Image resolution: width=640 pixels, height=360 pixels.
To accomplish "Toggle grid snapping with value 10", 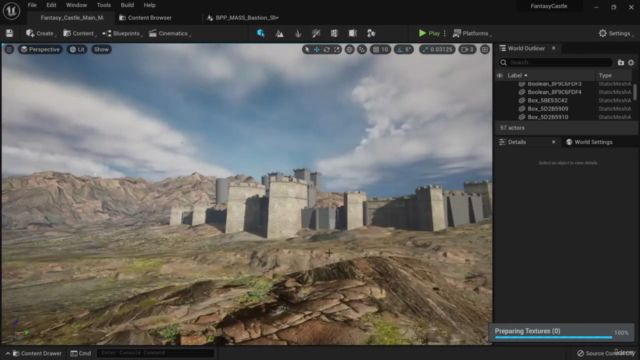I will click(x=380, y=49).
